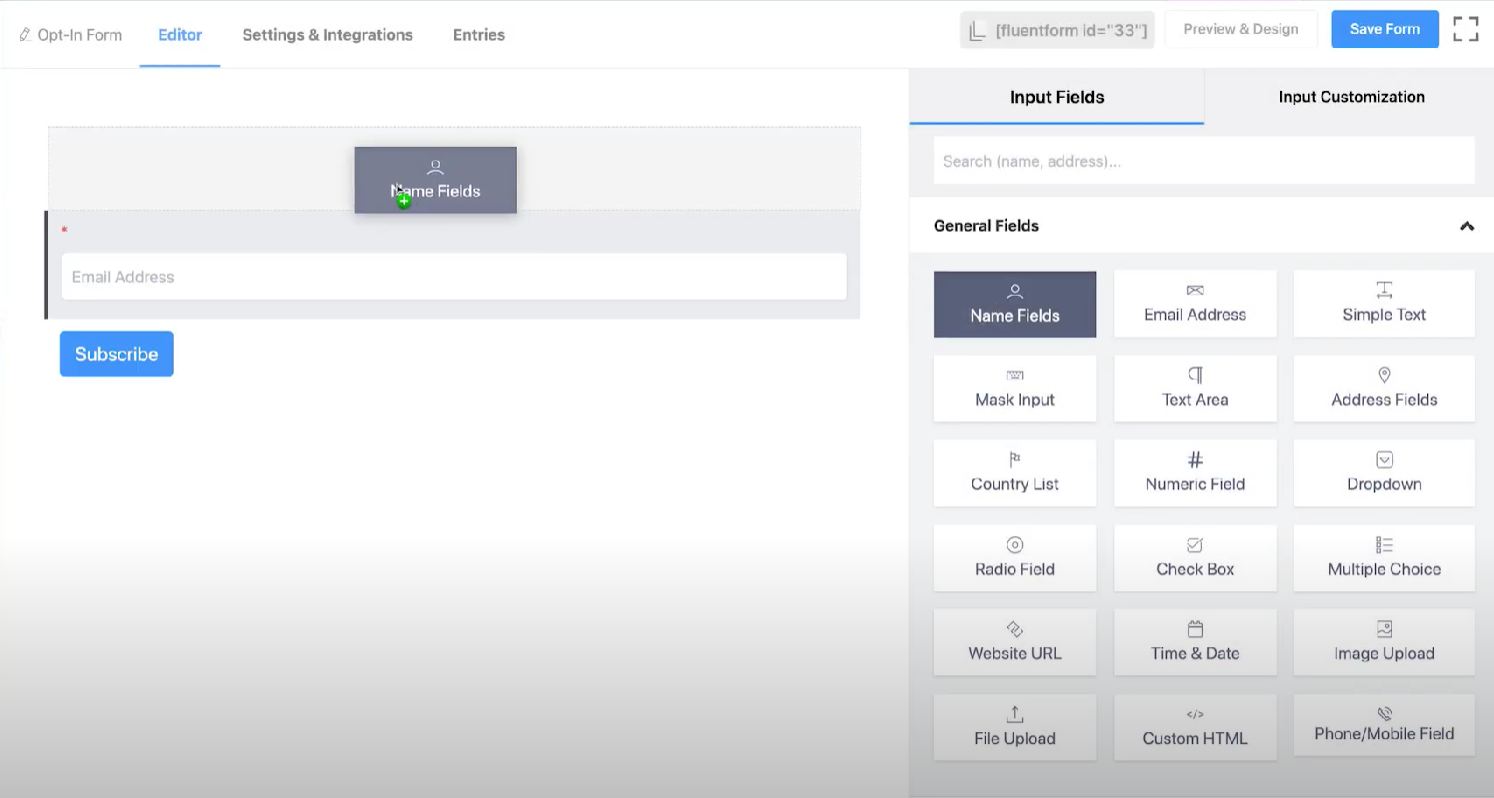The height and width of the screenshot is (798, 1494).
Task: Open Preview & Design mode
Action: coord(1240,29)
